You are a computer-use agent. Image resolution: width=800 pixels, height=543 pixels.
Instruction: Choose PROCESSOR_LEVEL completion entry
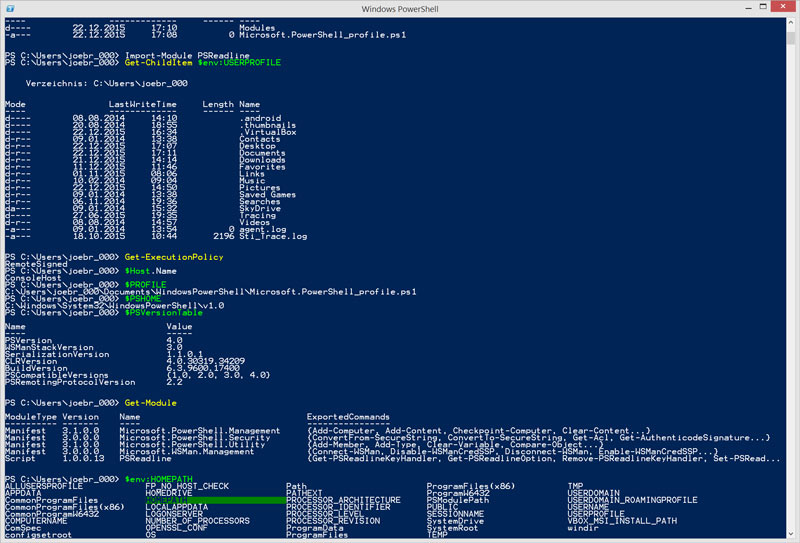[x=325, y=514]
